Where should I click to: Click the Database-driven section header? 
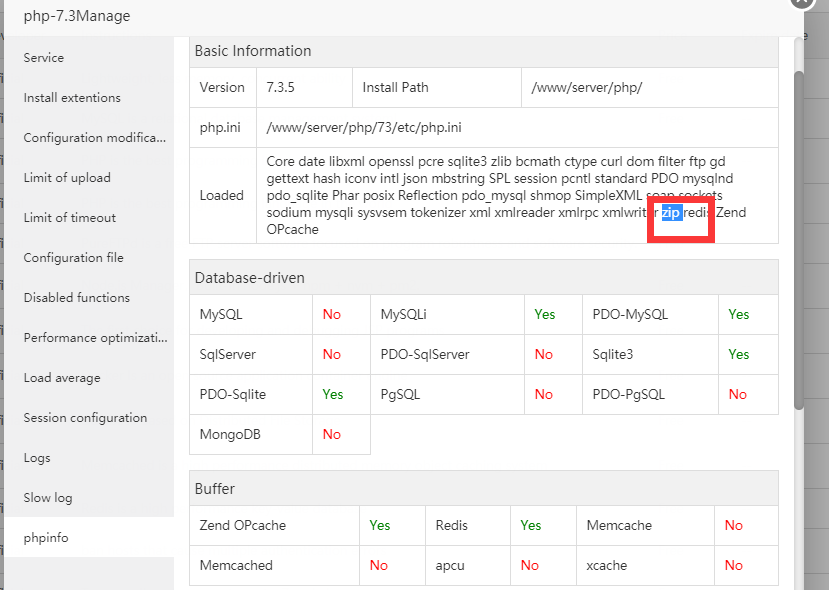250,277
